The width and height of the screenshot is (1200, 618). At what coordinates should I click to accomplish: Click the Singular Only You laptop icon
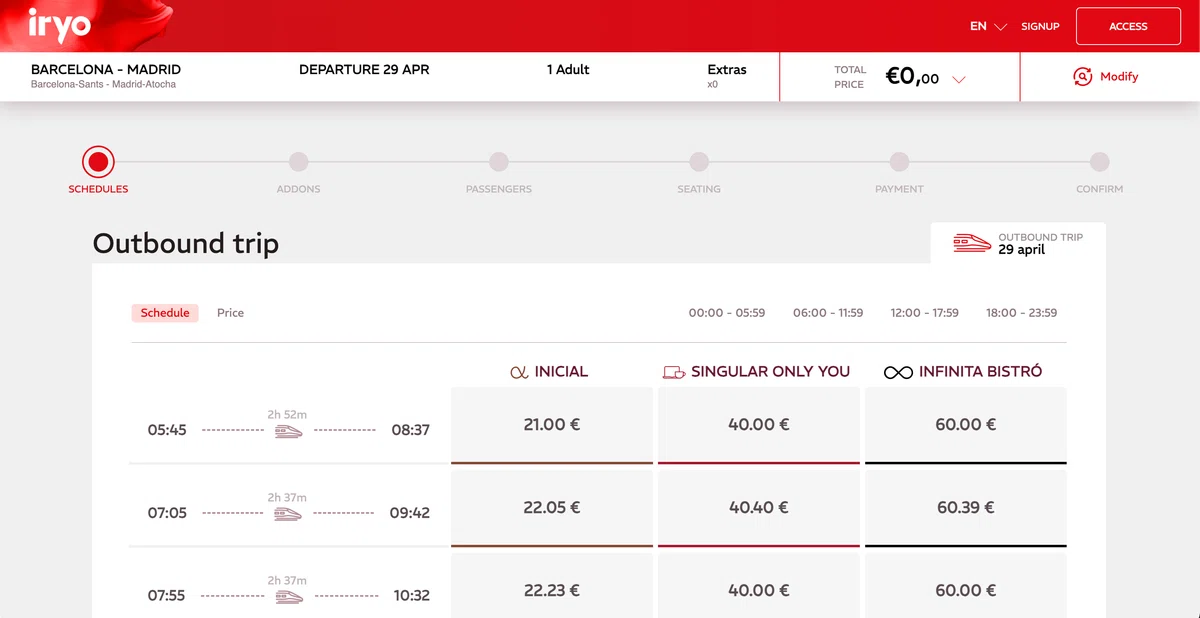[x=673, y=372]
